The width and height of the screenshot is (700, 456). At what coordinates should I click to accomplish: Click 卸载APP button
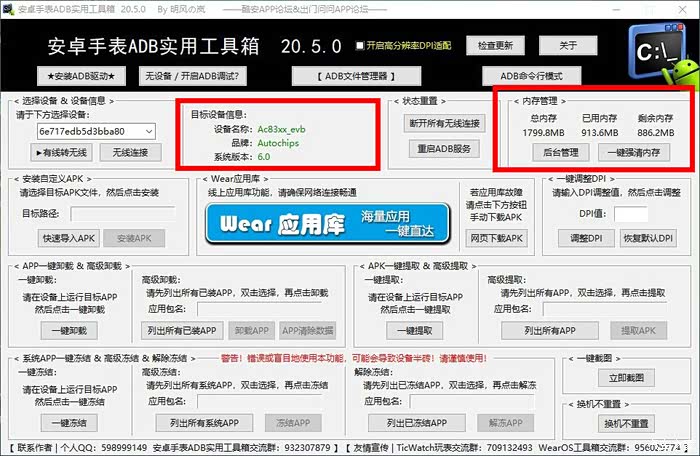252,331
